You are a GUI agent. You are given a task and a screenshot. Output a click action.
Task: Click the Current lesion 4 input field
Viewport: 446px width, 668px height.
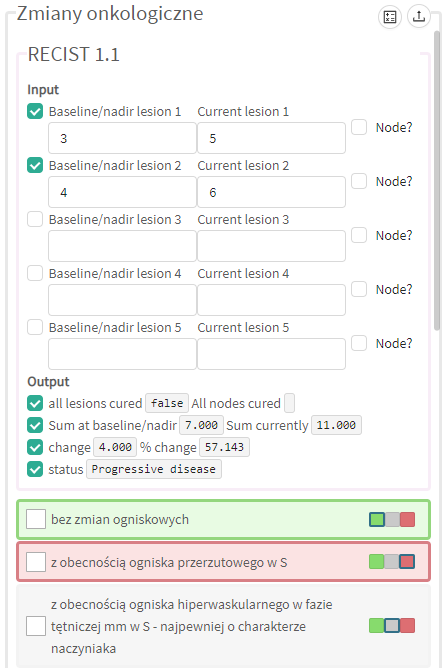(x=271, y=300)
